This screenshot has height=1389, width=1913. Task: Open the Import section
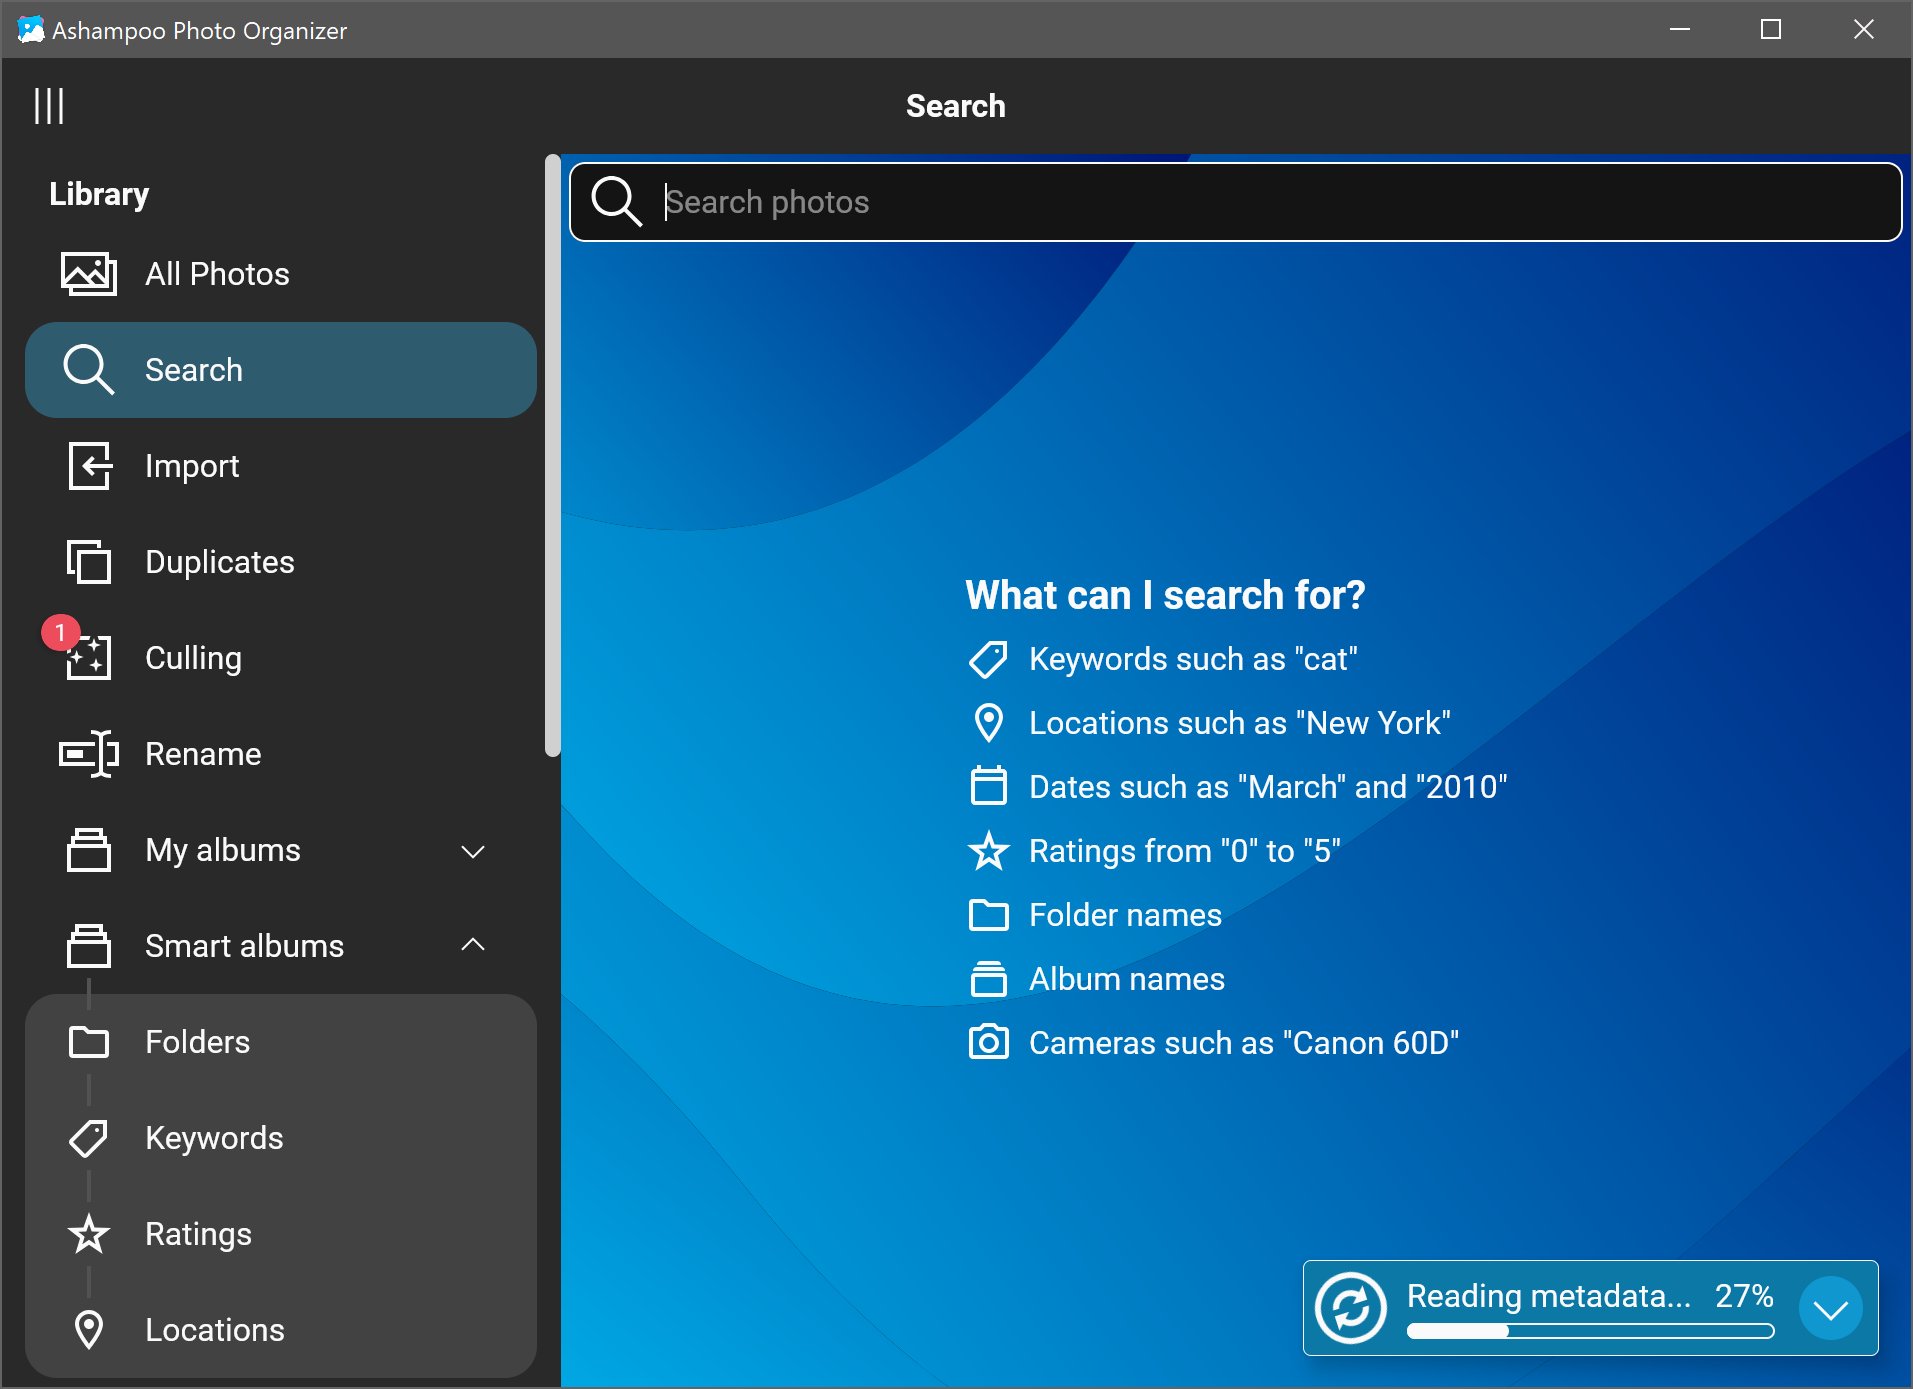click(281, 466)
